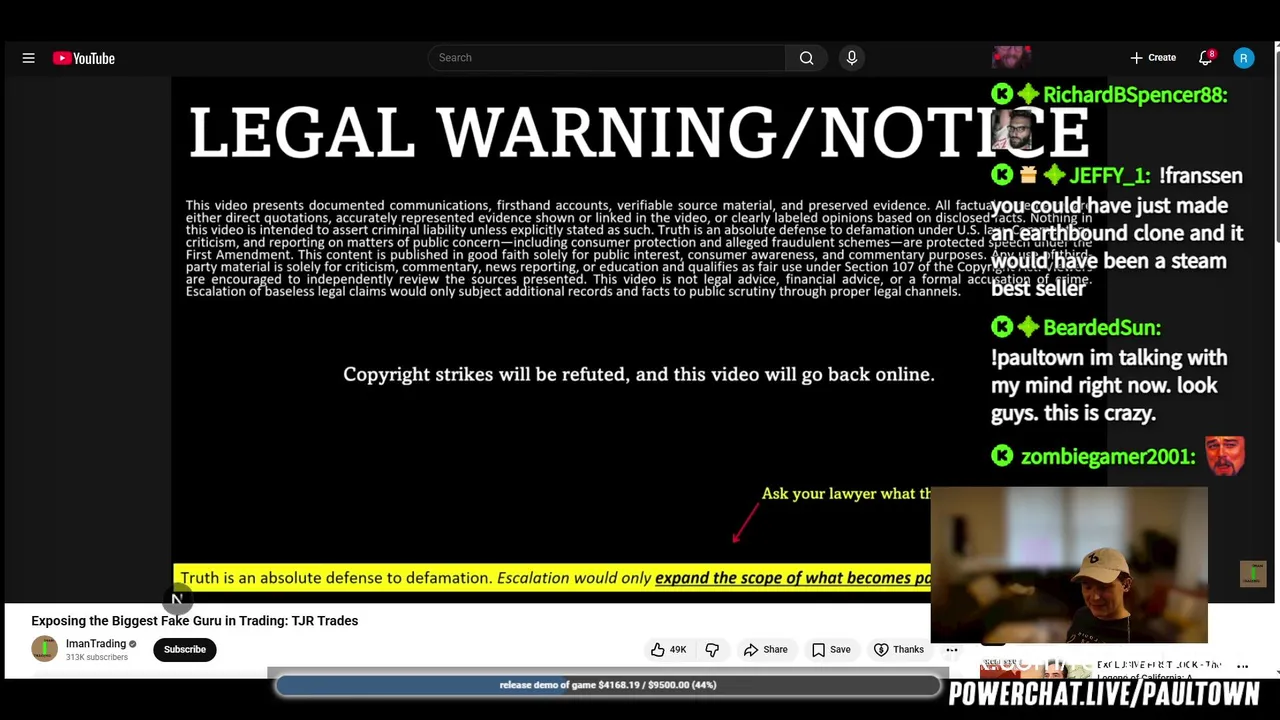Viewport: 1280px width, 720px height.
Task: Click into the YouTube Search field
Action: (x=606, y=58)
